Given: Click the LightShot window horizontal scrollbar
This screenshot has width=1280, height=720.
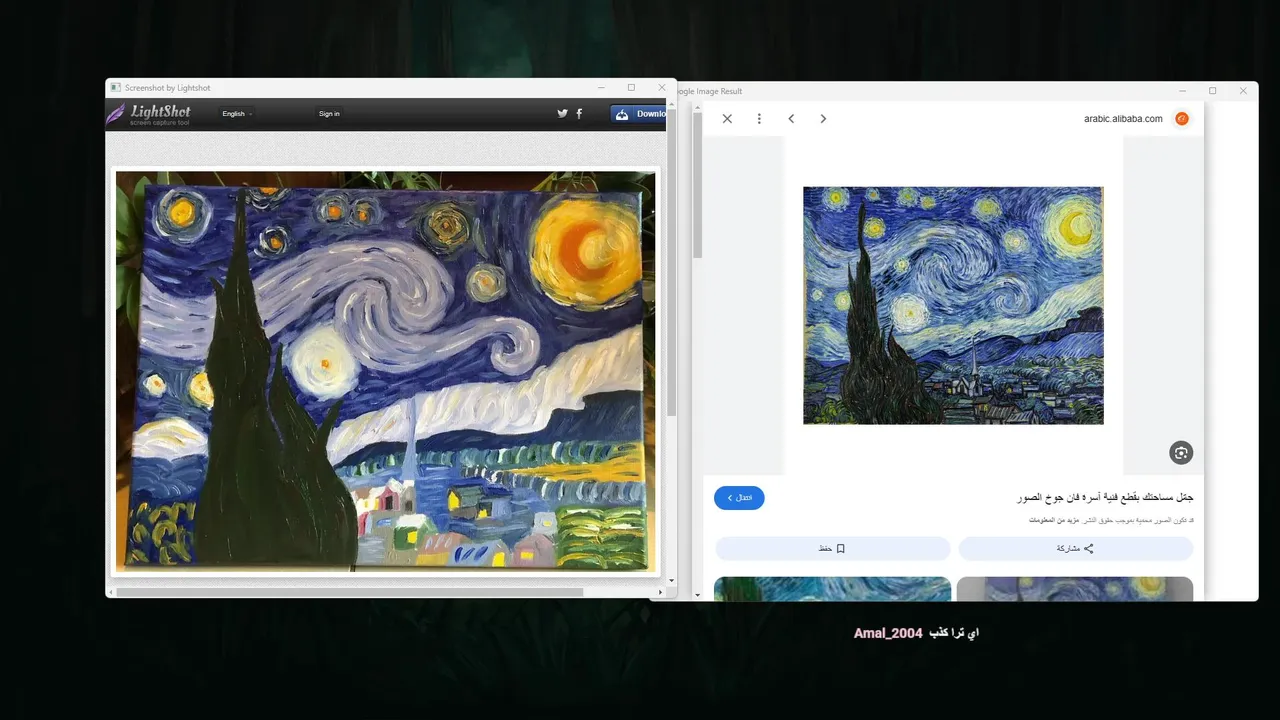Looking at the screenshot, I should (349, 592).
